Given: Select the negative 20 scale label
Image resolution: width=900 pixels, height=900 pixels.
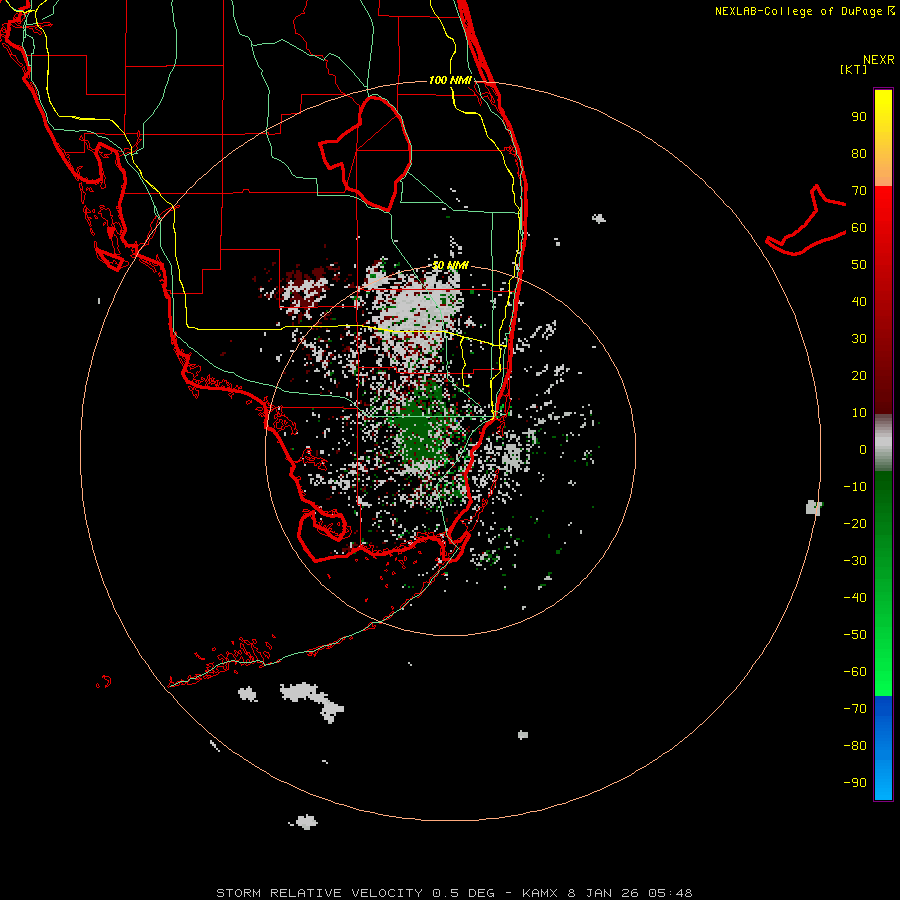Looking at the screenshot, I should tap(855, 524).
